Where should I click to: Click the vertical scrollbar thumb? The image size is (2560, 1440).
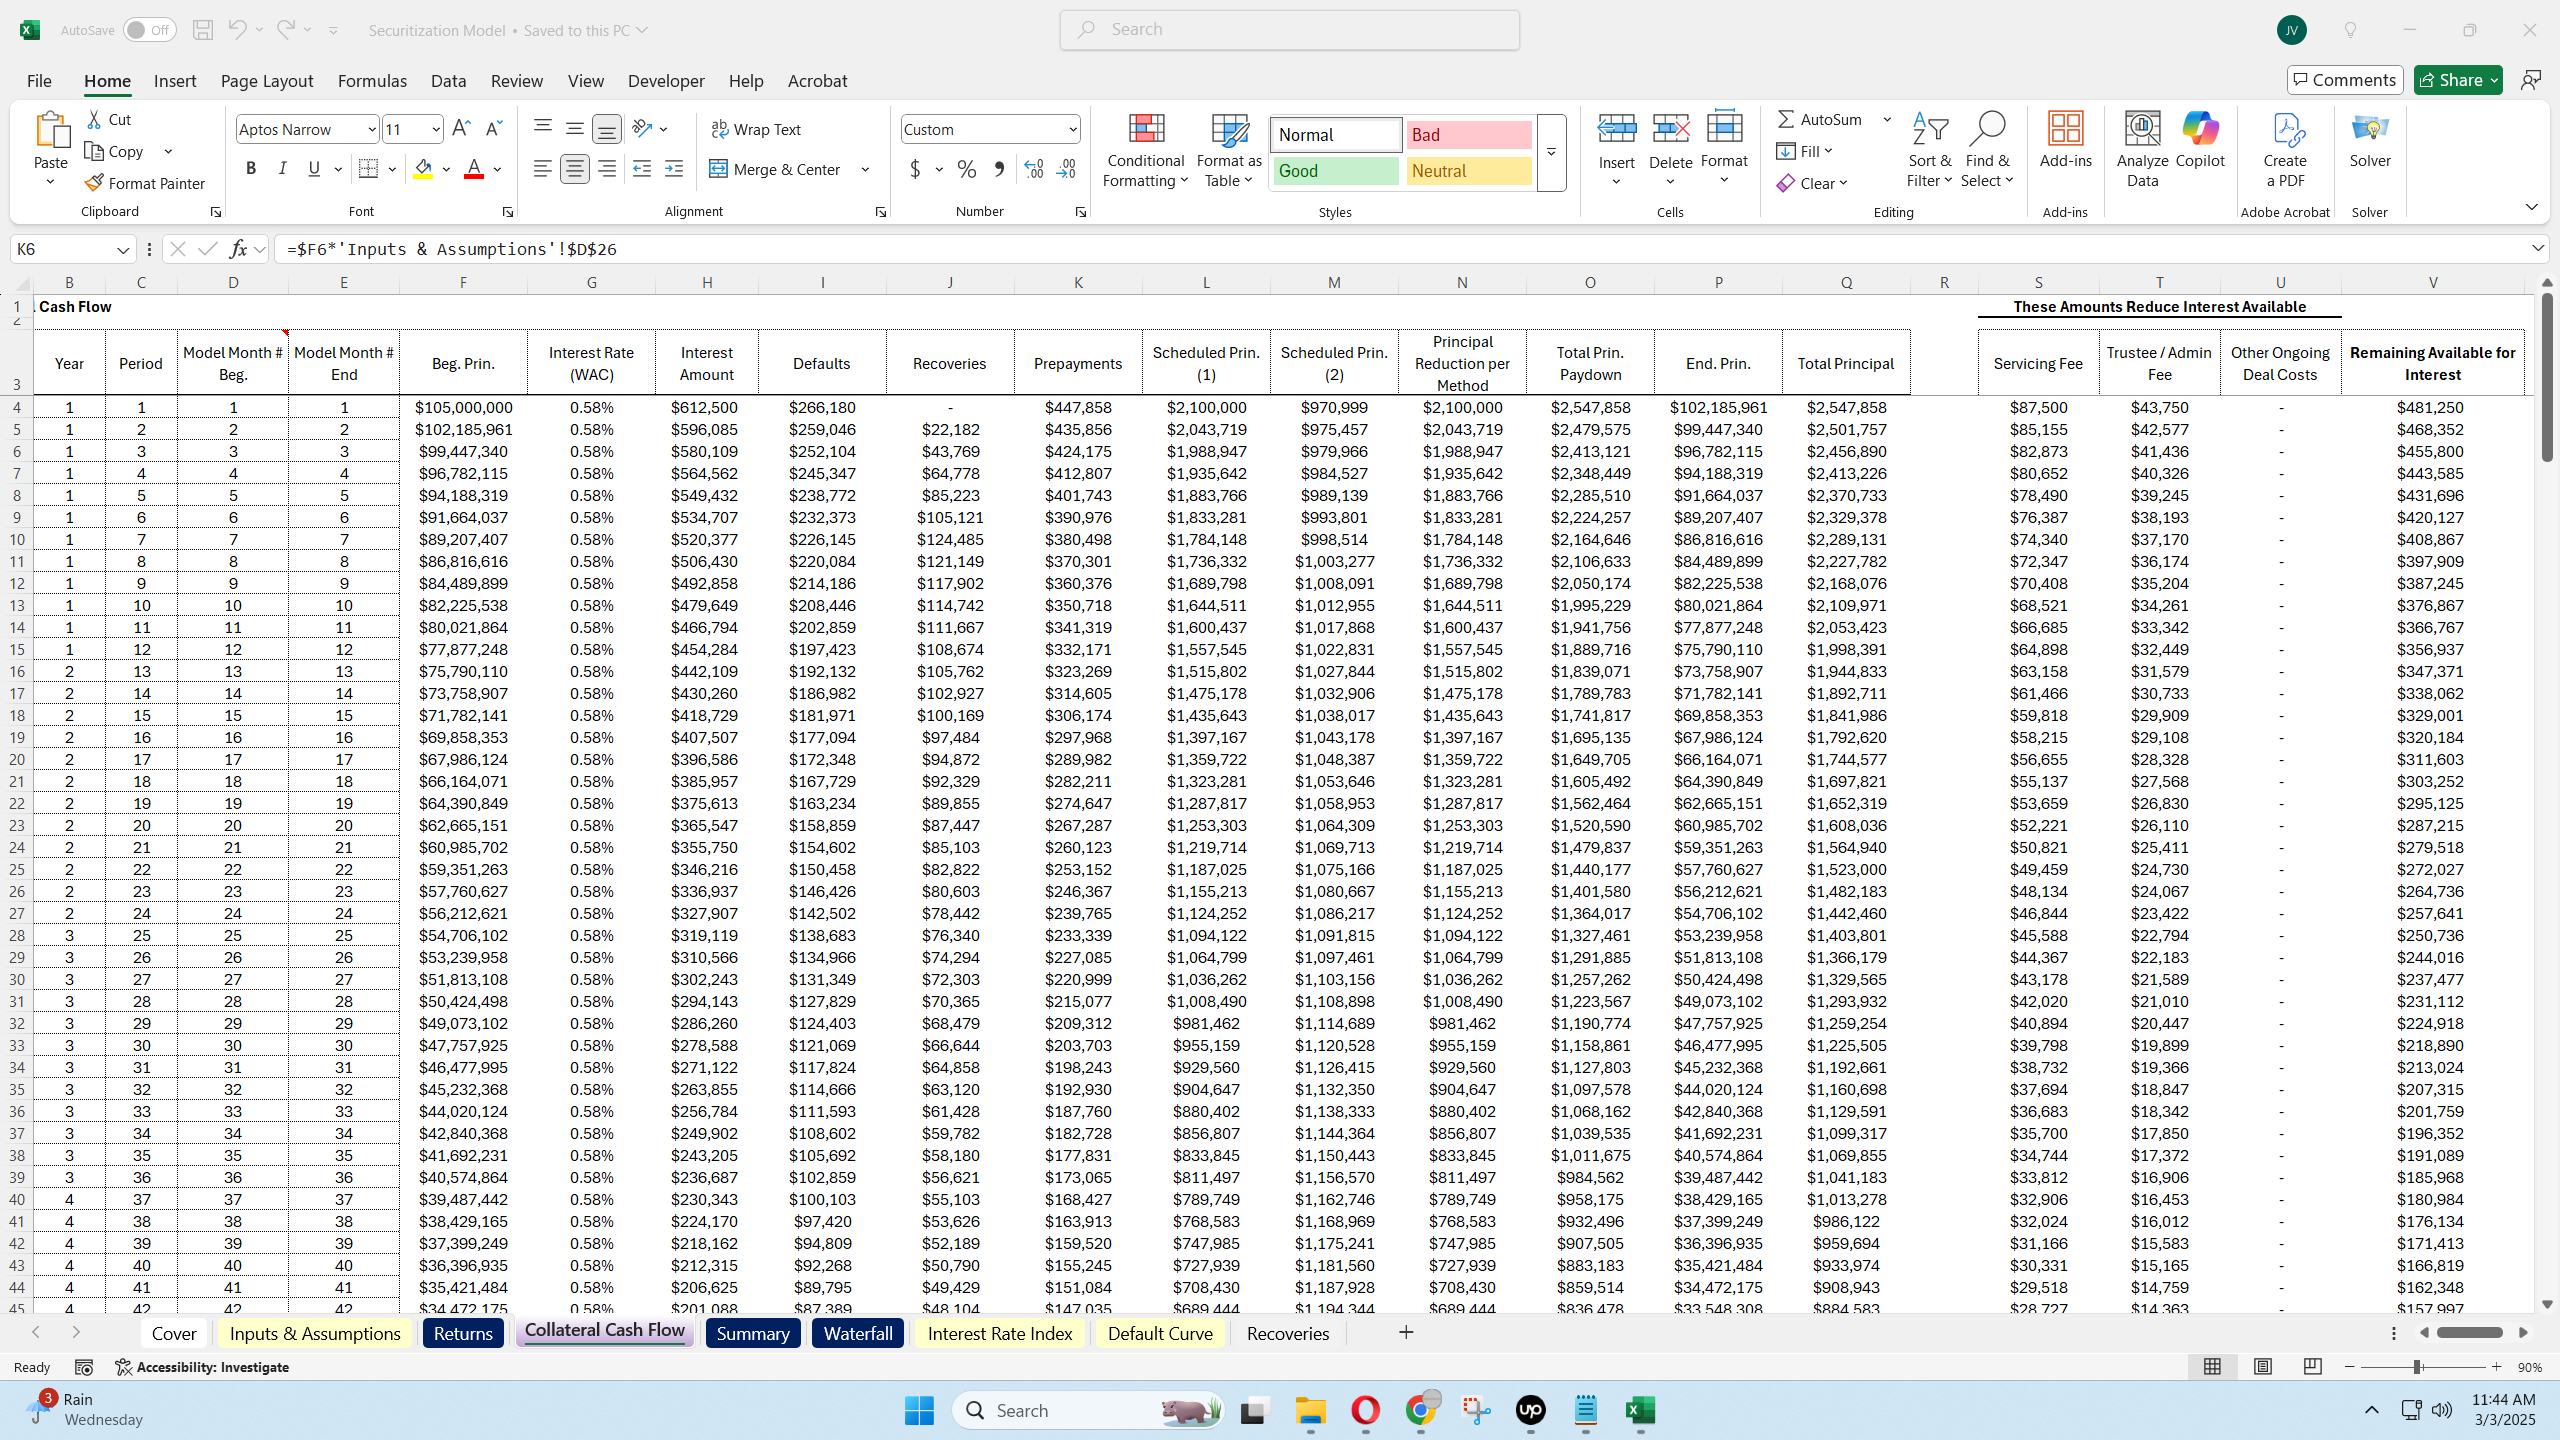(2547, 377)
